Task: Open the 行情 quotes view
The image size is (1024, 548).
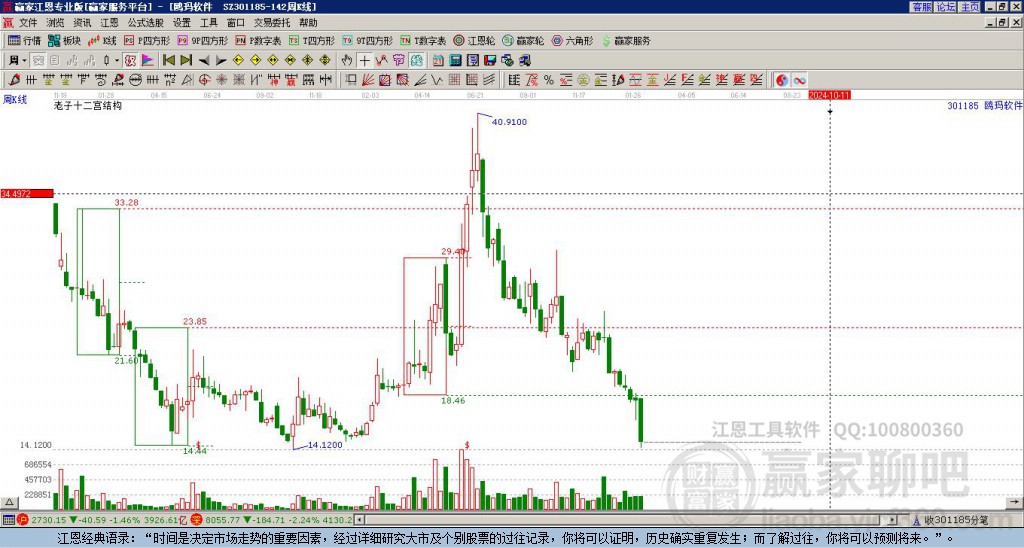Action: [24, 40]
